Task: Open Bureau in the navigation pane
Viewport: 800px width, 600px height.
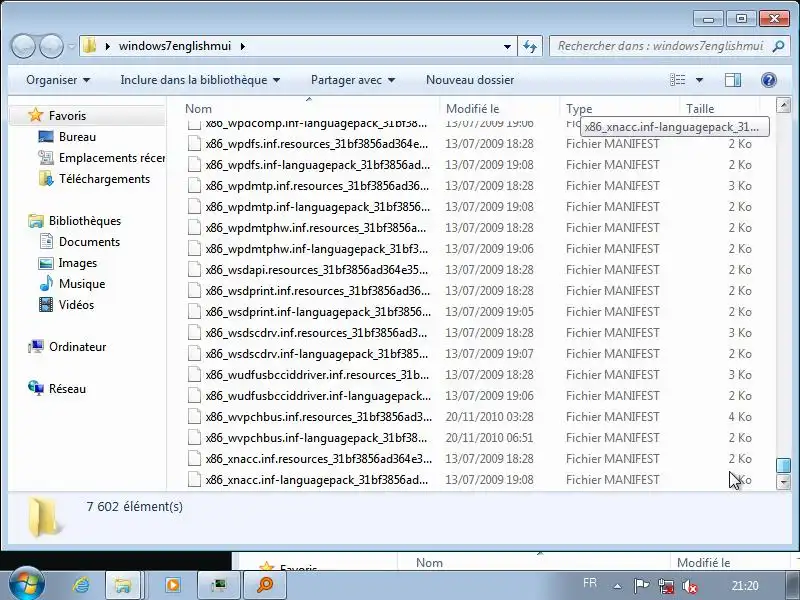Action: (77, 137)
